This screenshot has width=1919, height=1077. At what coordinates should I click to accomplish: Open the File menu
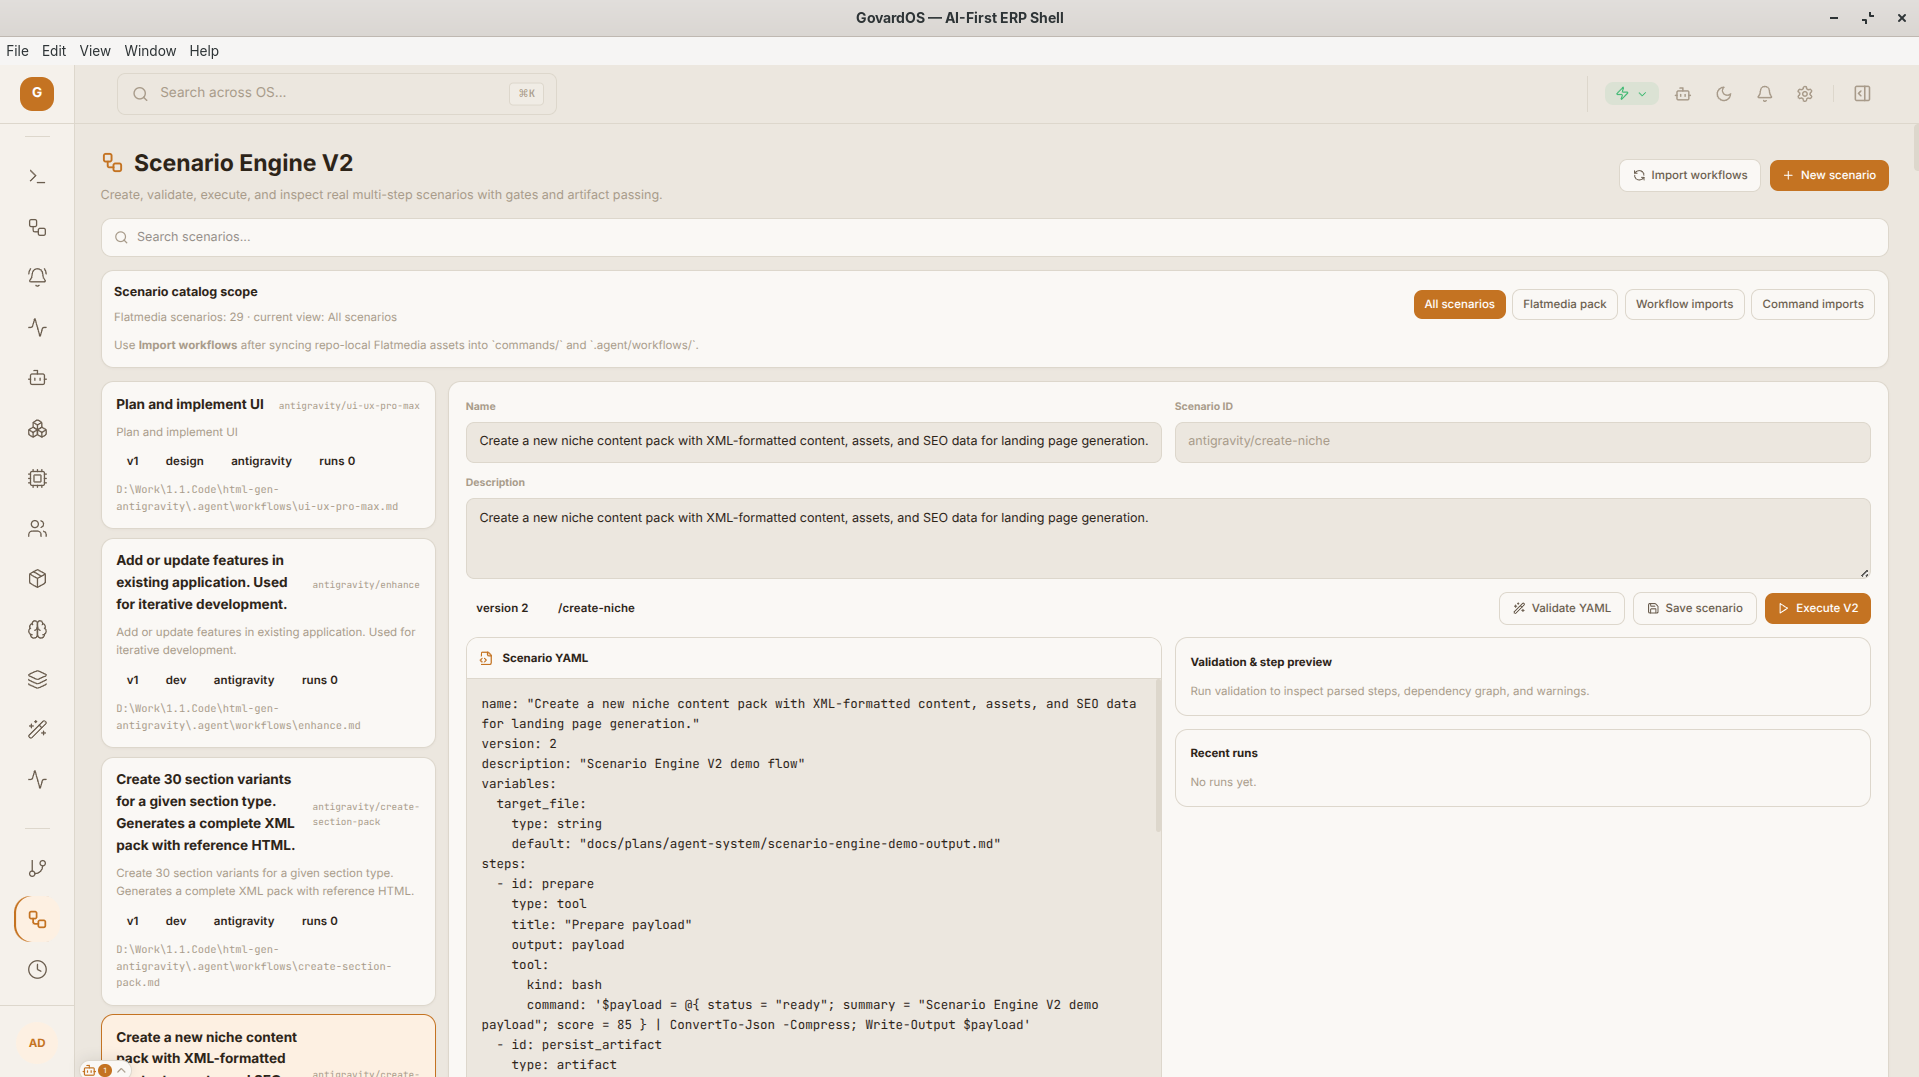(17, 51)
